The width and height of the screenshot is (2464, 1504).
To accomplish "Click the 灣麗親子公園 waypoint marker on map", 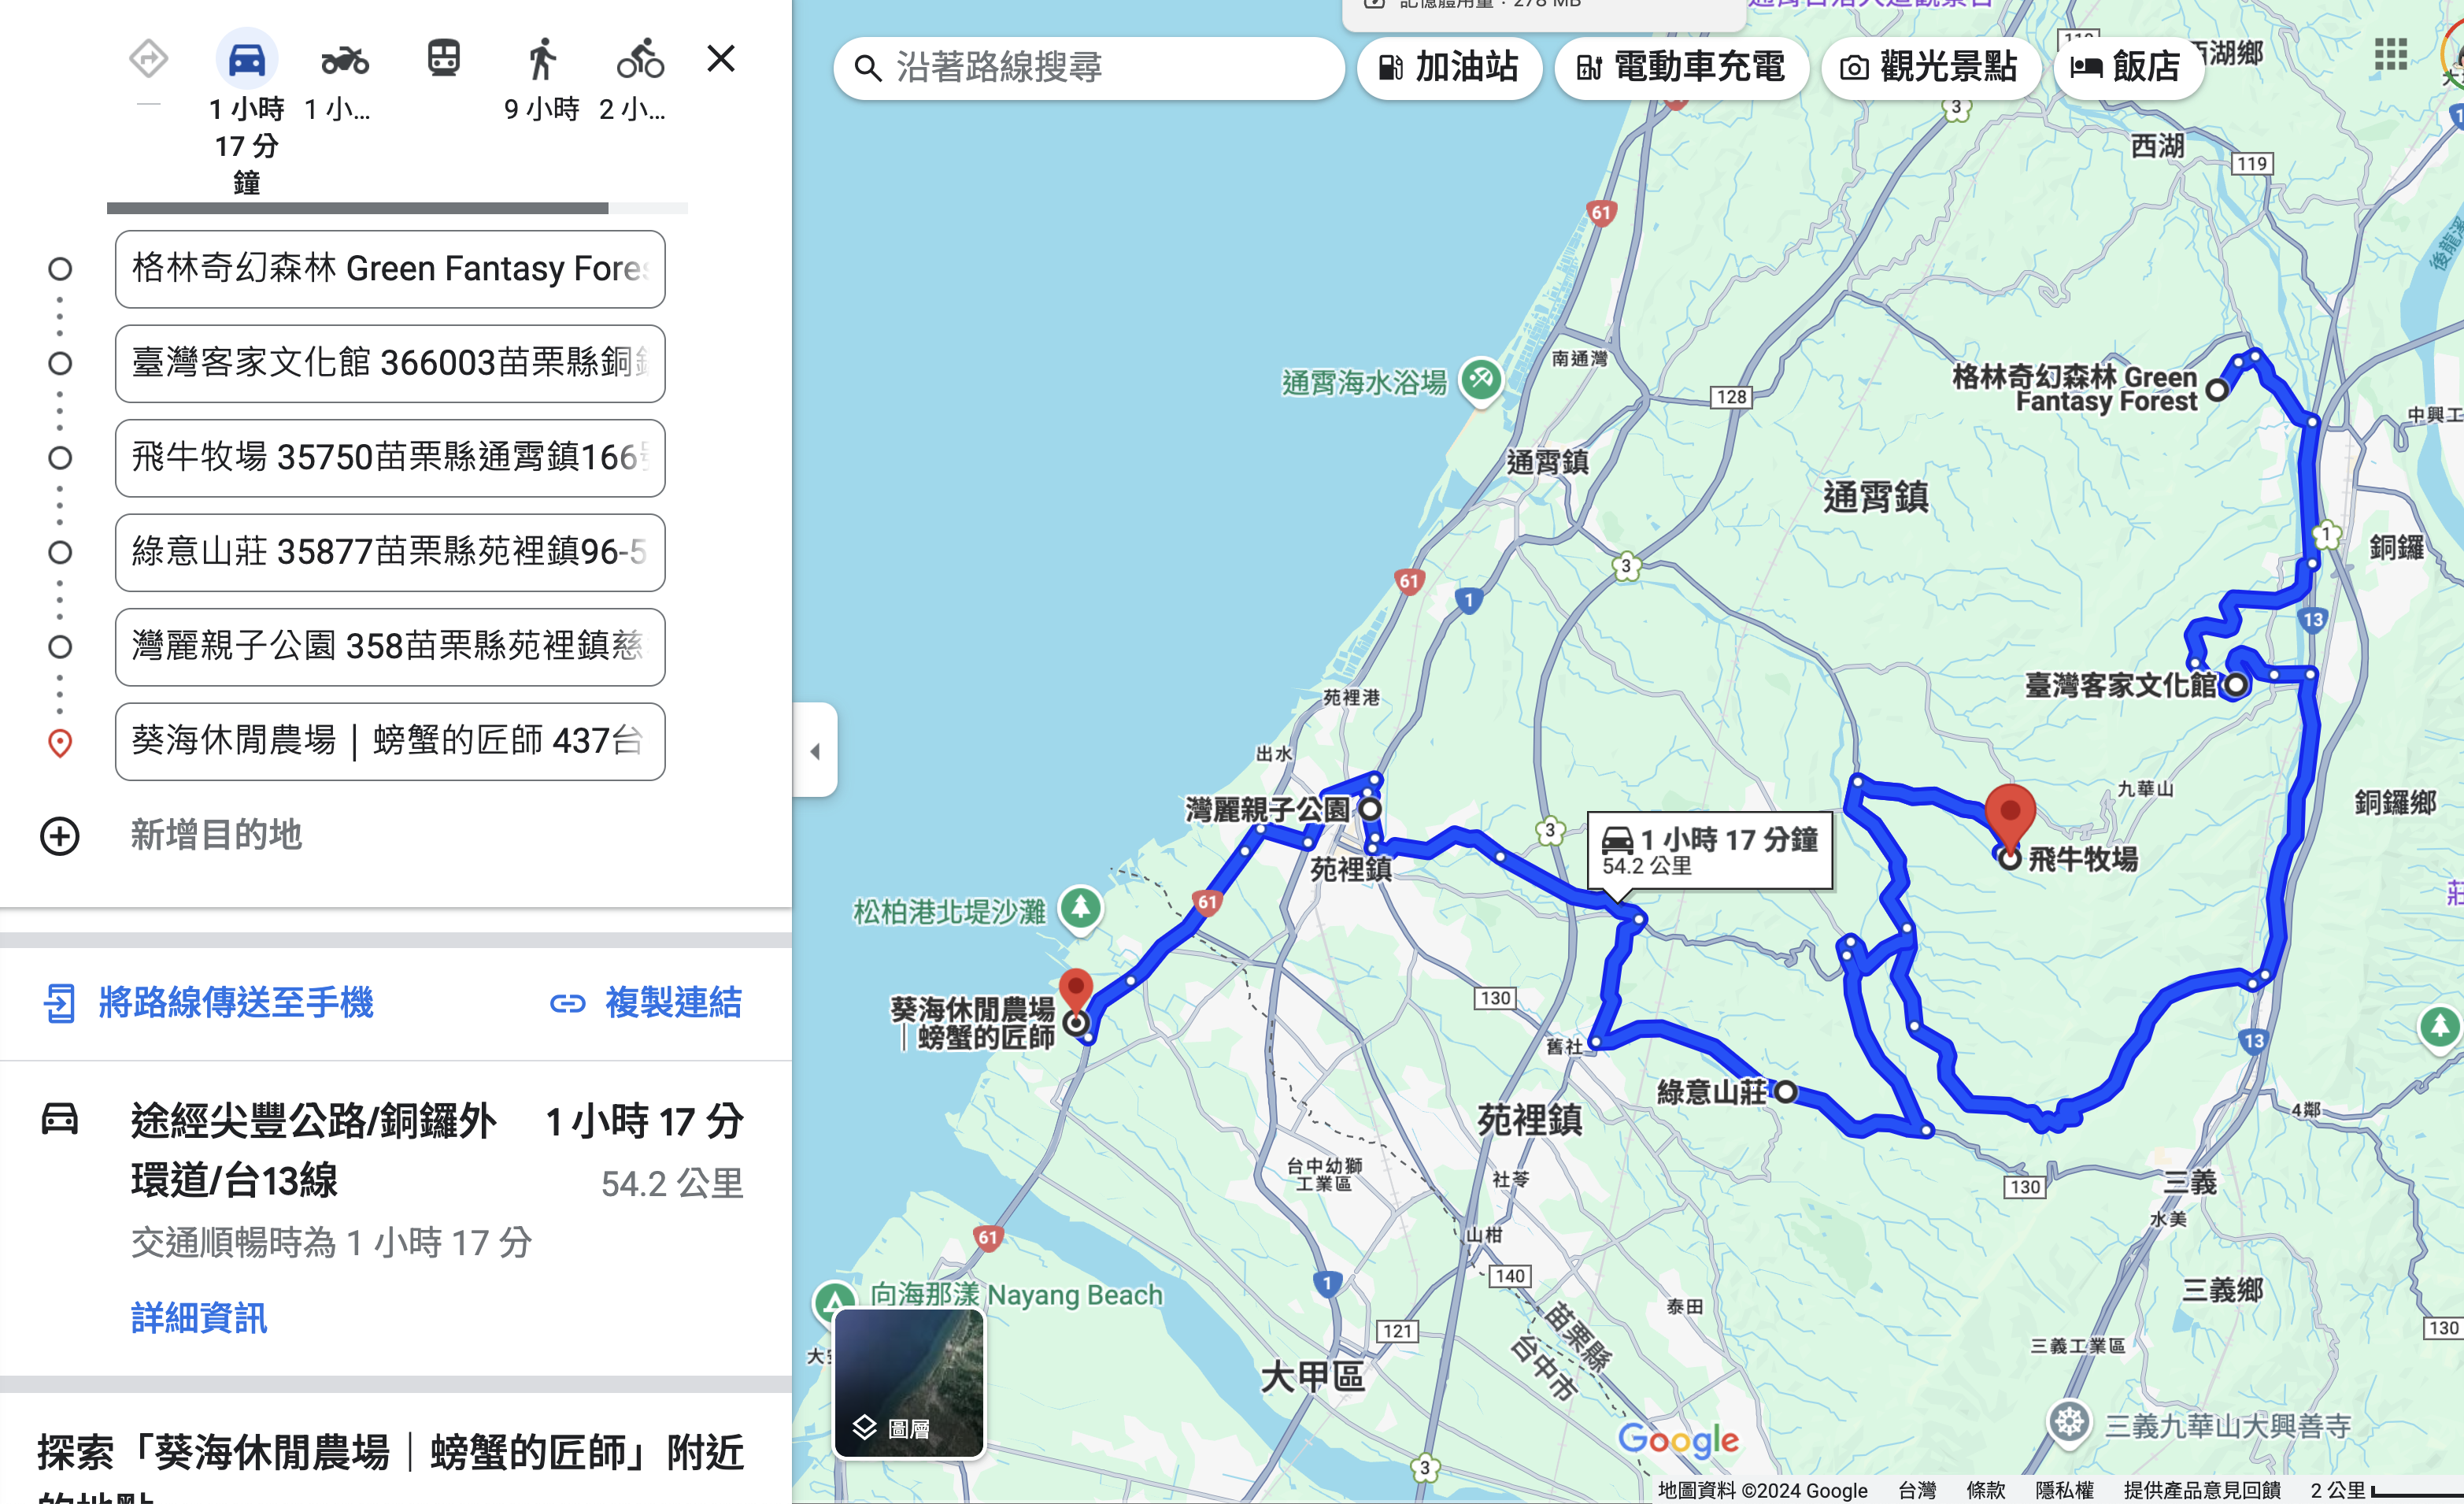I will pyautogui.click(x=1370, y=809).
